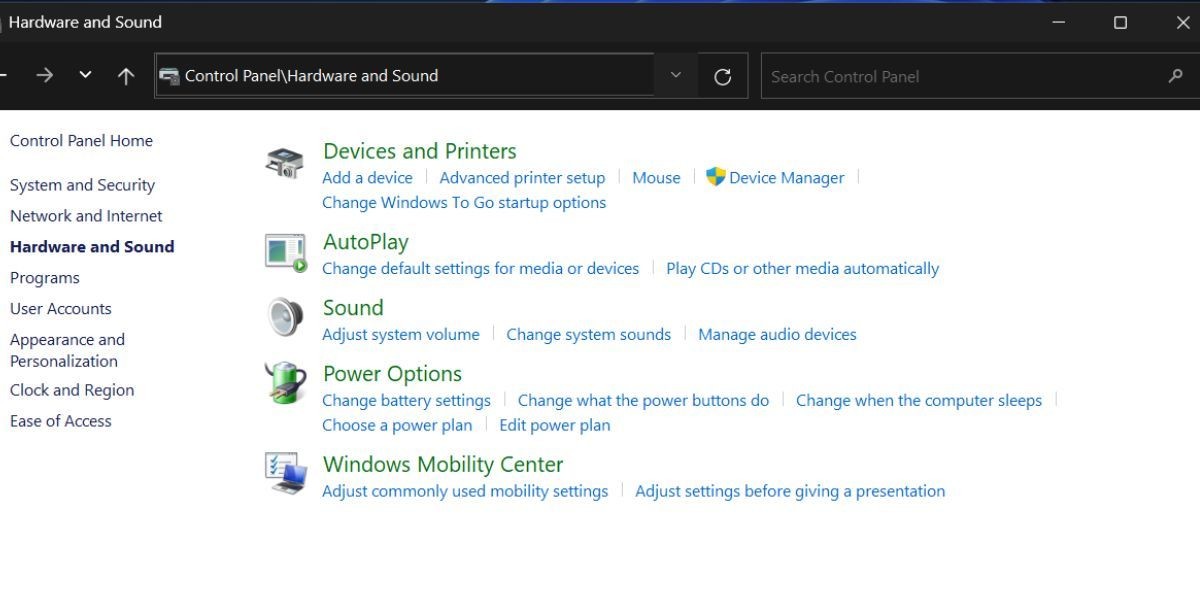The width and height of the screenshot is (1200, 600).
Task: Click the address path Control Panel\Hardware and Sound
Action: pyautogui.click(x=311, y=76)
